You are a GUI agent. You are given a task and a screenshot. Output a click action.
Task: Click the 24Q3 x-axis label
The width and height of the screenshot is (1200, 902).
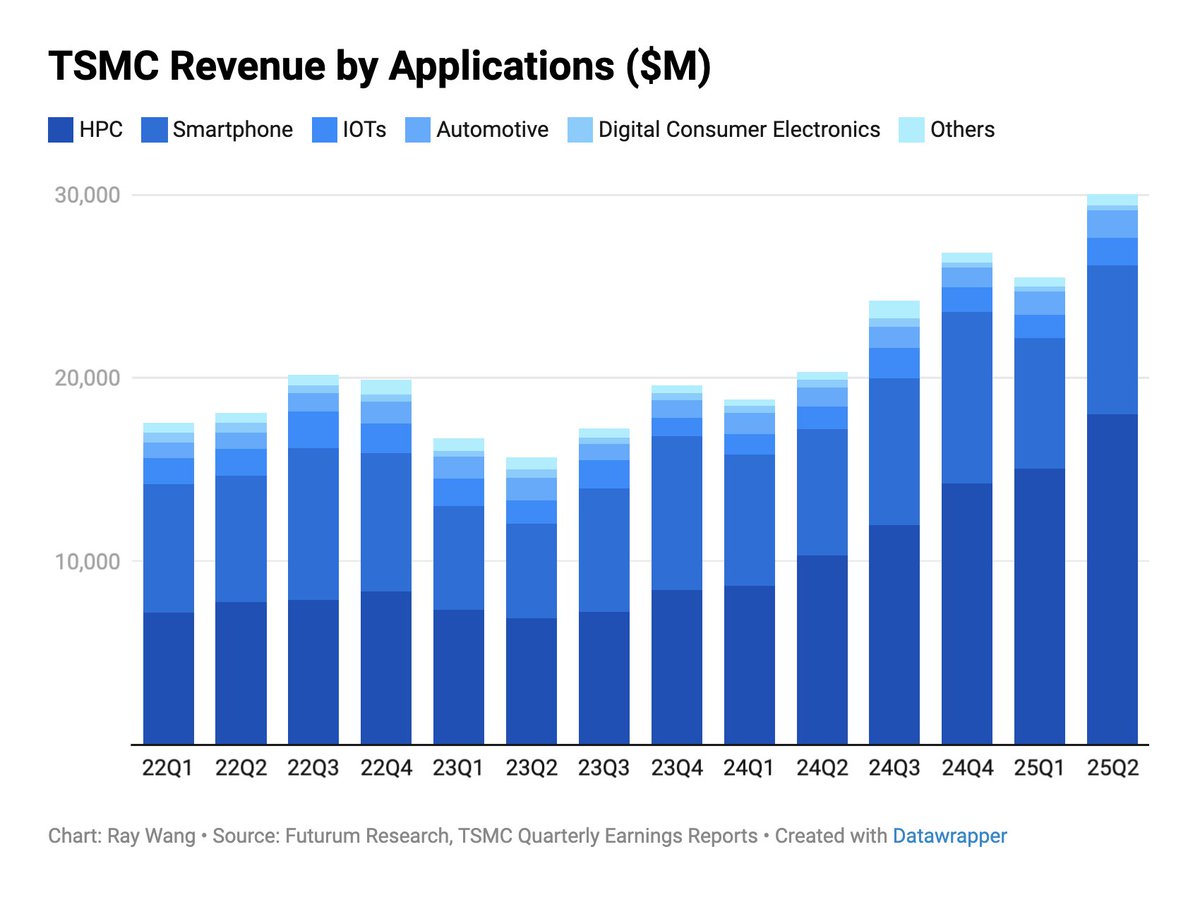(894, 768)
